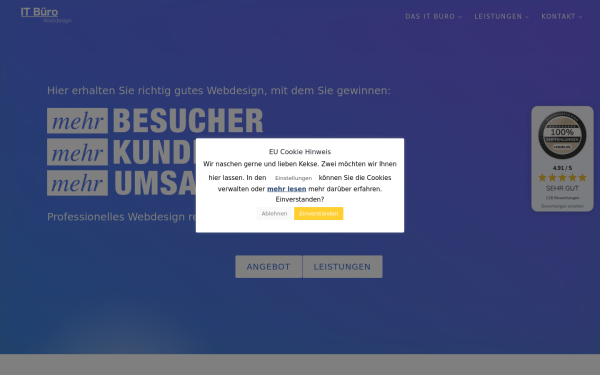The height and width of the screenshot is (375, 600).
Task: Click the SEHR GUT rating text
Action: point(562,188)
